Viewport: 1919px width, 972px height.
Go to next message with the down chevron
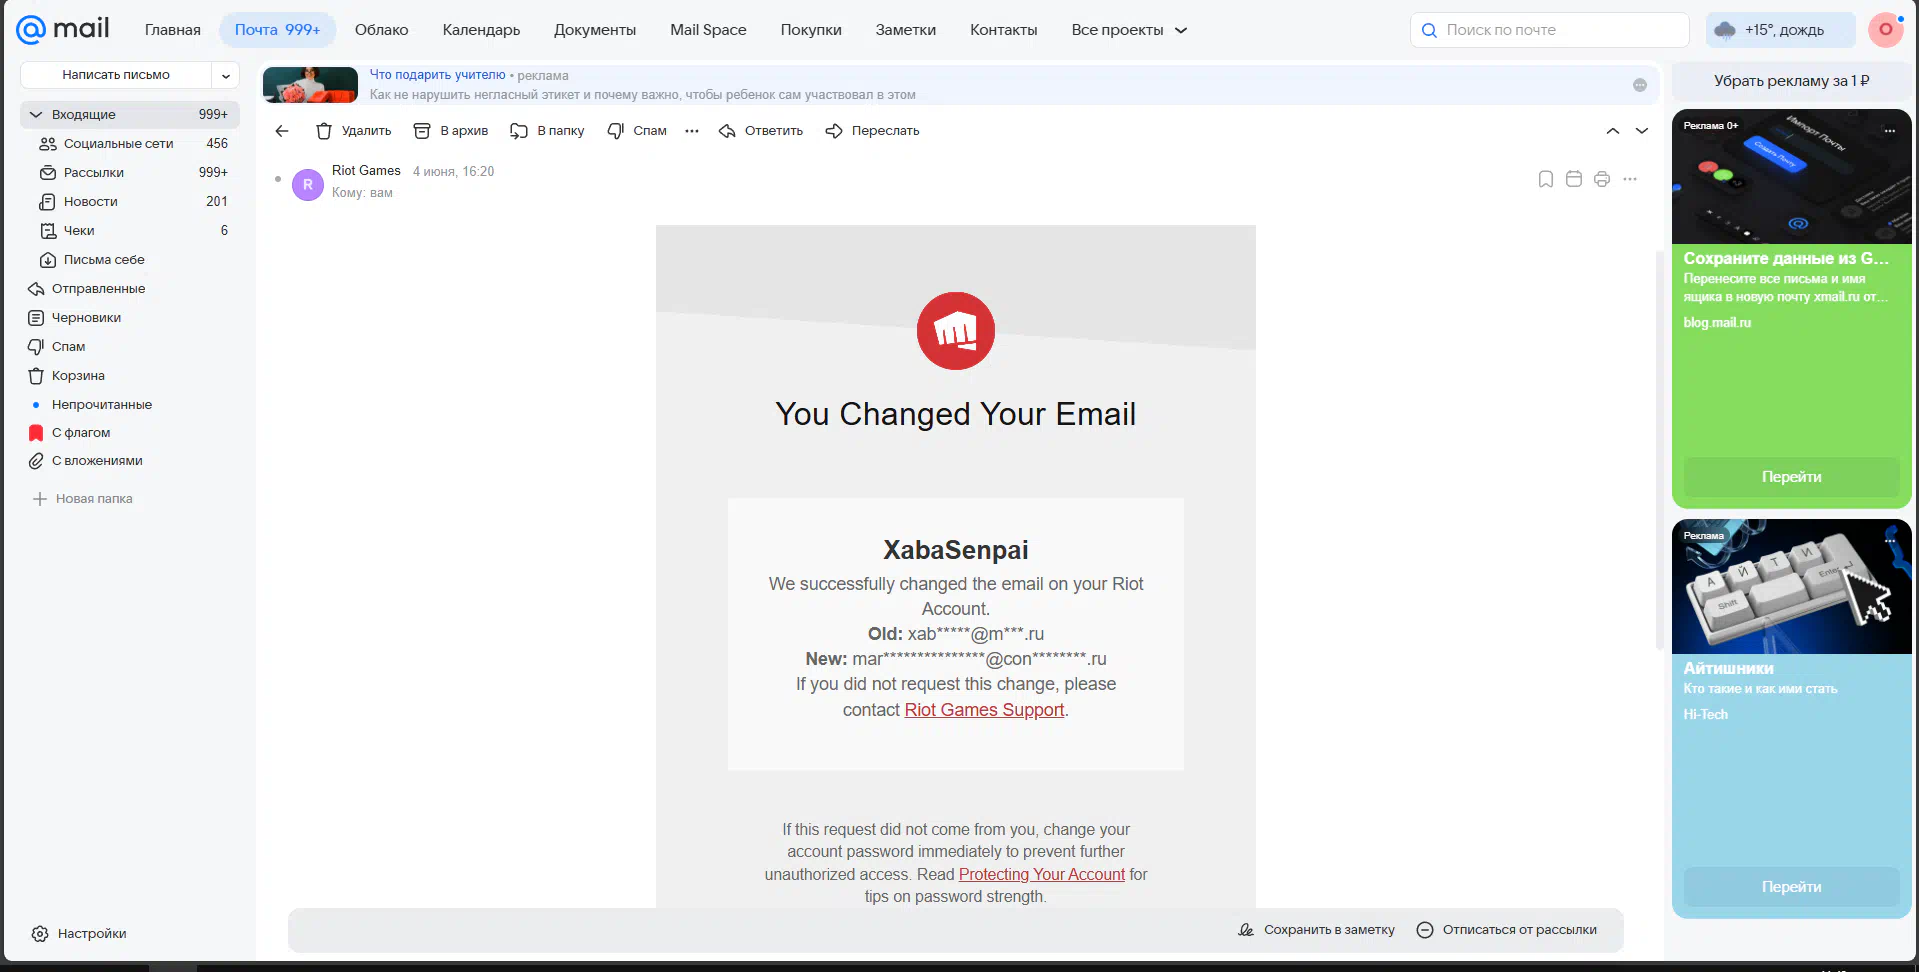pyautogui.click(x=1642, y=131)
